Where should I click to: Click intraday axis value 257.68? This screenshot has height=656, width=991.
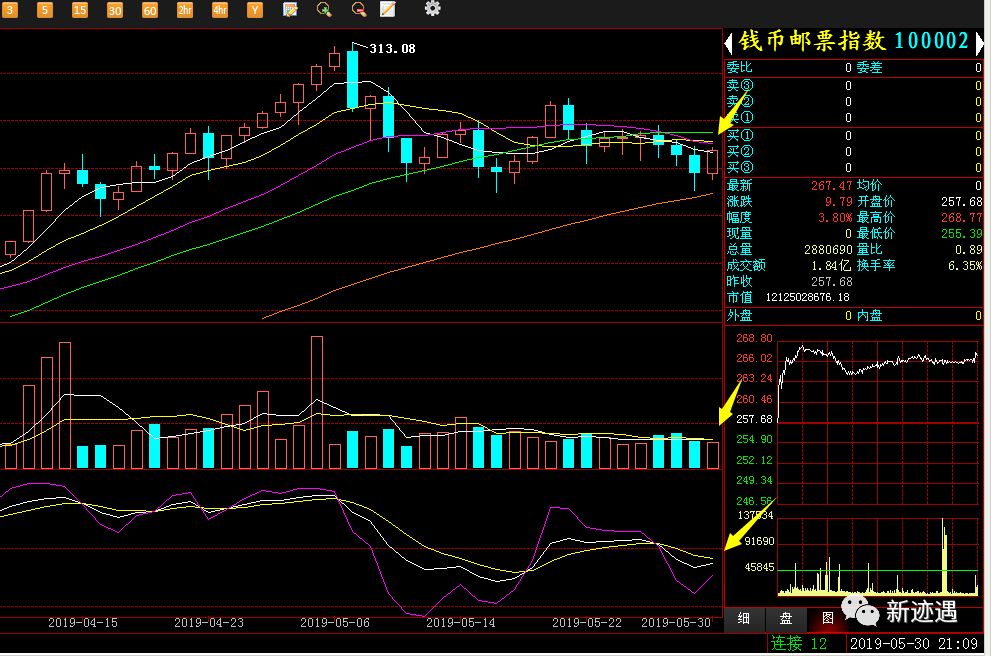tap(754, 419)
